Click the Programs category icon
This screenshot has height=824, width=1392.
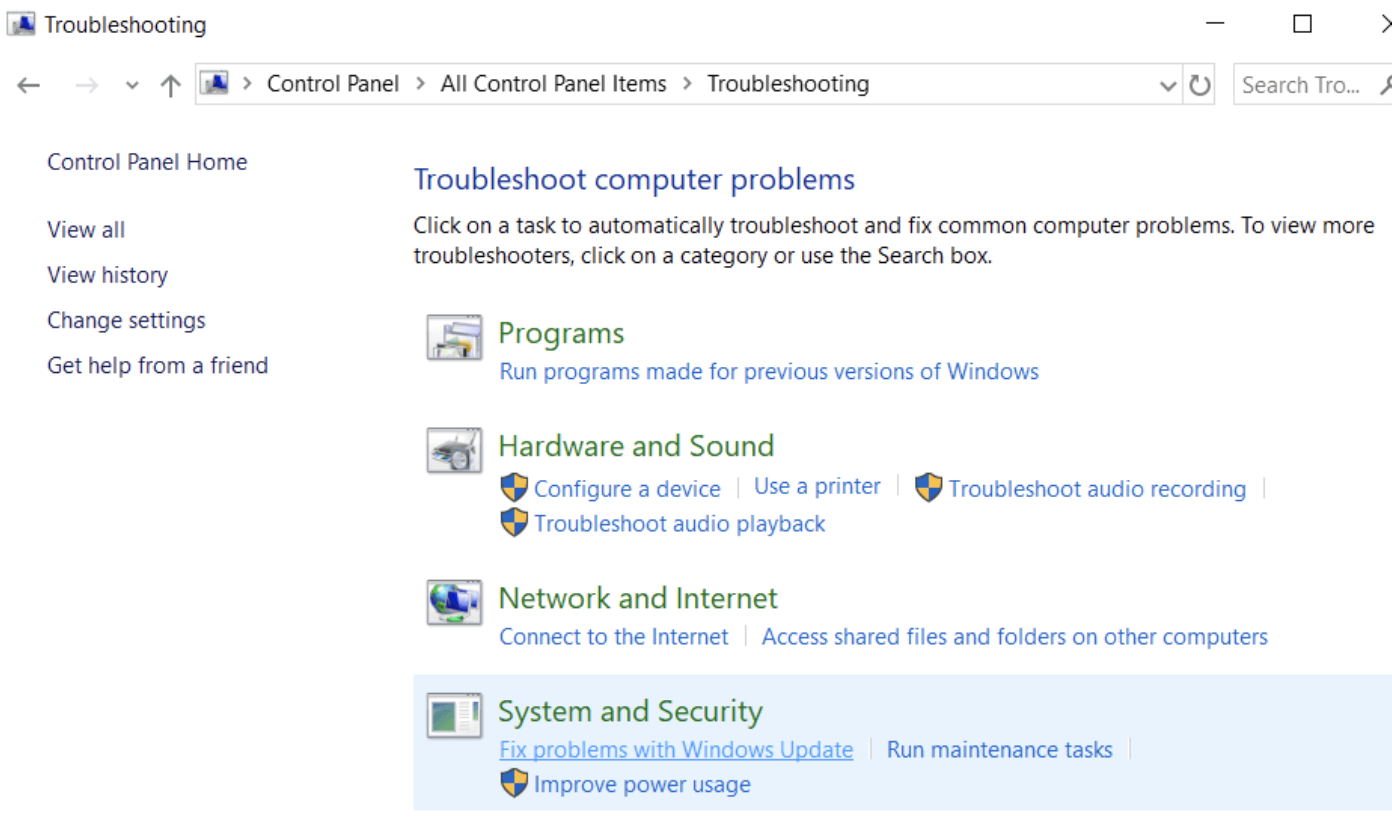pos(455,337)
